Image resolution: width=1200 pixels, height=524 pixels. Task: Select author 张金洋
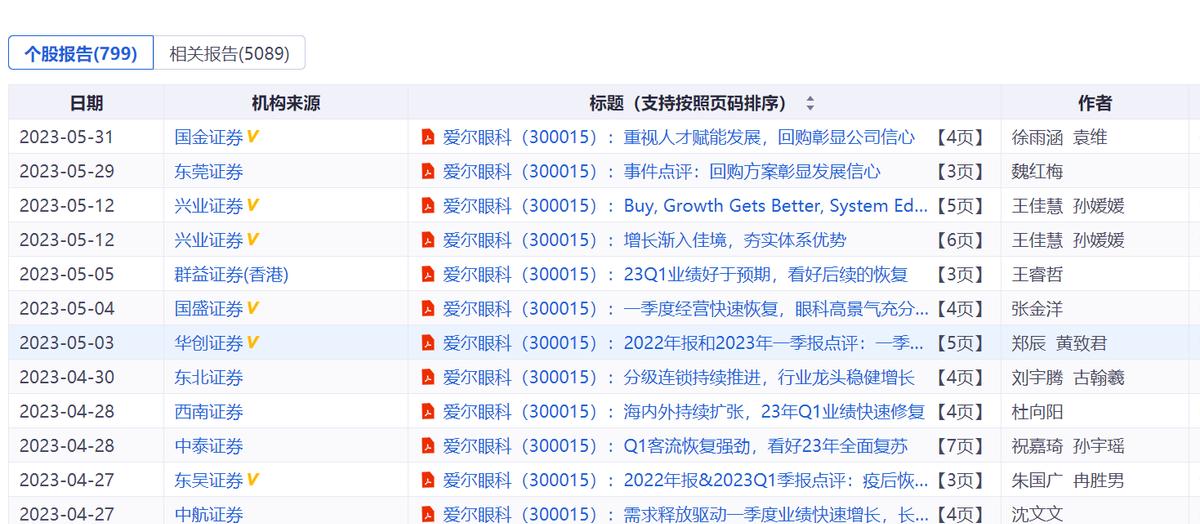(1038, 308)
